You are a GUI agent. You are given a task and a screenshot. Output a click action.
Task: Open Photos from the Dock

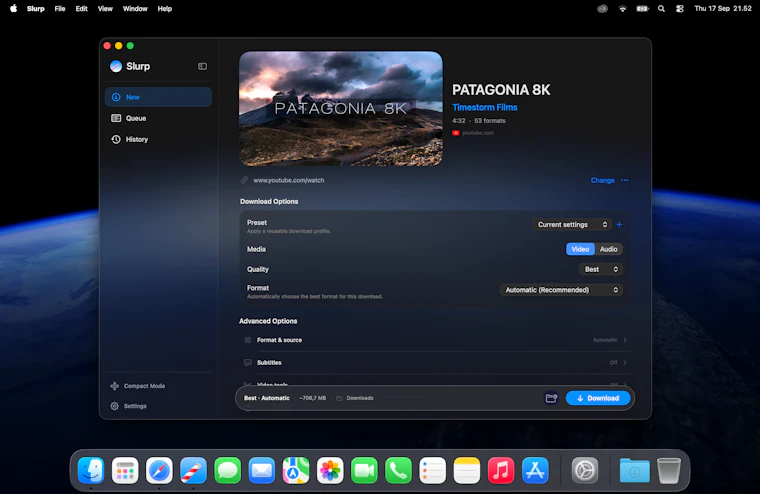coord(330,470)
